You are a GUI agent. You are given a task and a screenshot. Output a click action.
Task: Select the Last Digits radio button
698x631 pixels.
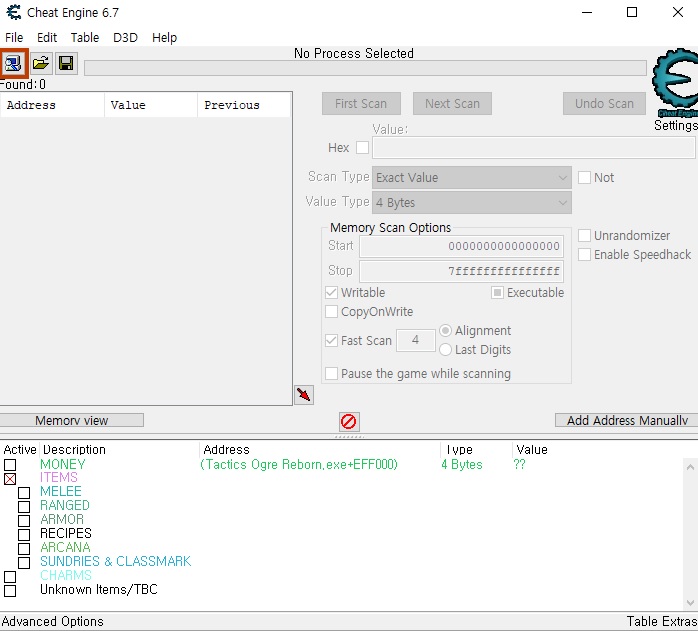coord(445,350)
